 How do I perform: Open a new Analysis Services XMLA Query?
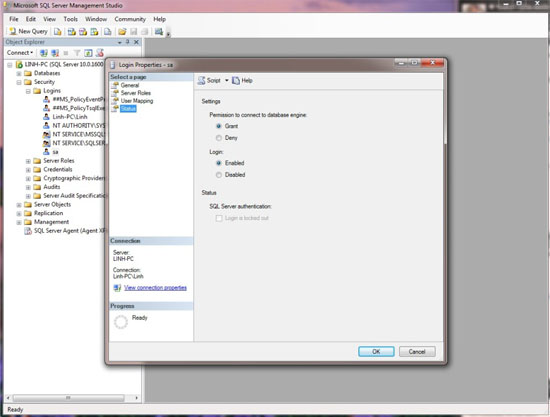pos(94,32)
